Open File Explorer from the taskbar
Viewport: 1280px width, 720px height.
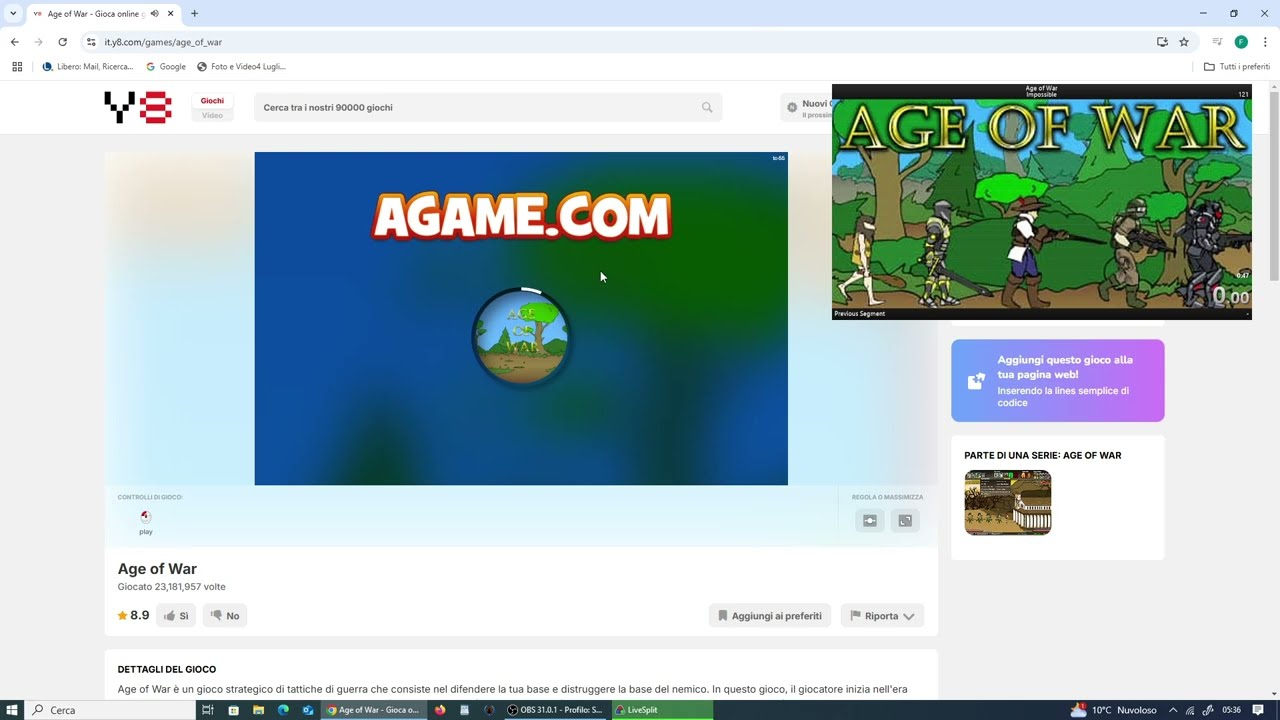pyautogui.click(x=258, y=710)
